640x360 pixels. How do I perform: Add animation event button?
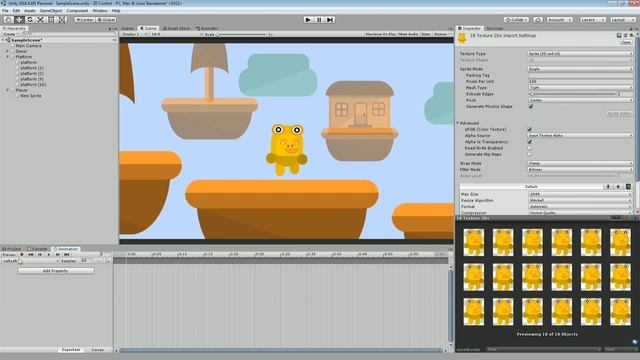(108, 261)
